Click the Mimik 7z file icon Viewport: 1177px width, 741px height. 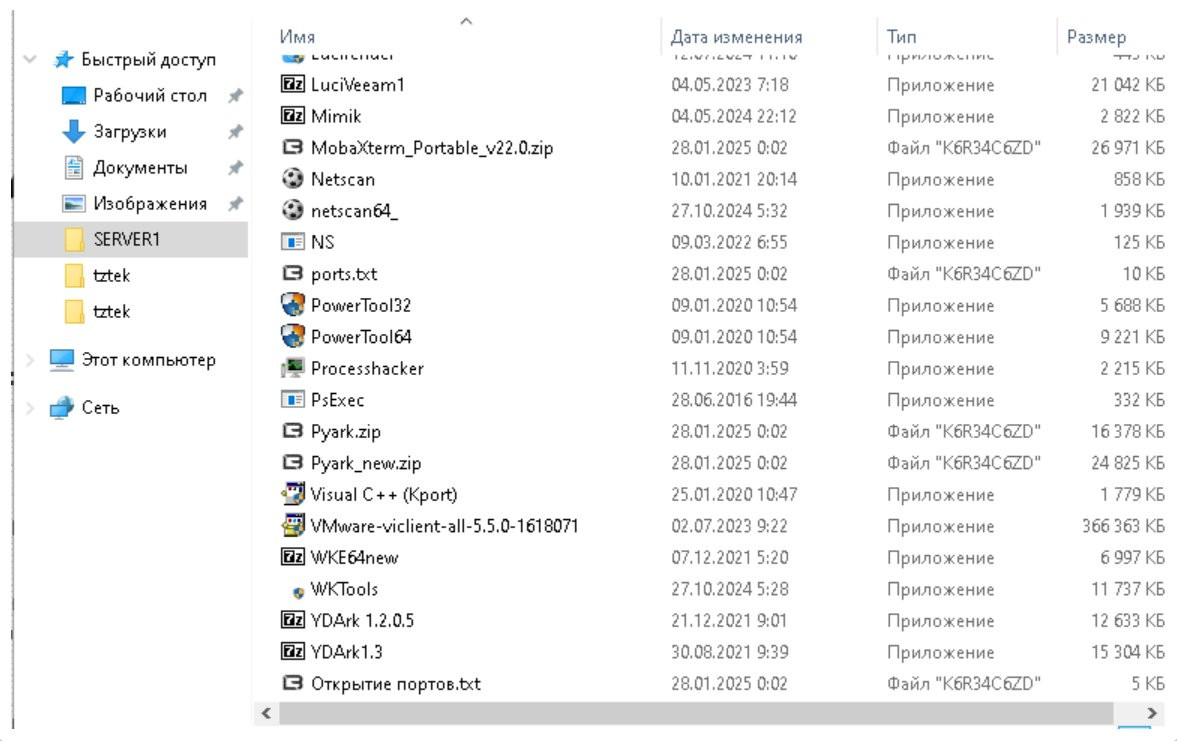pos(292,116)
